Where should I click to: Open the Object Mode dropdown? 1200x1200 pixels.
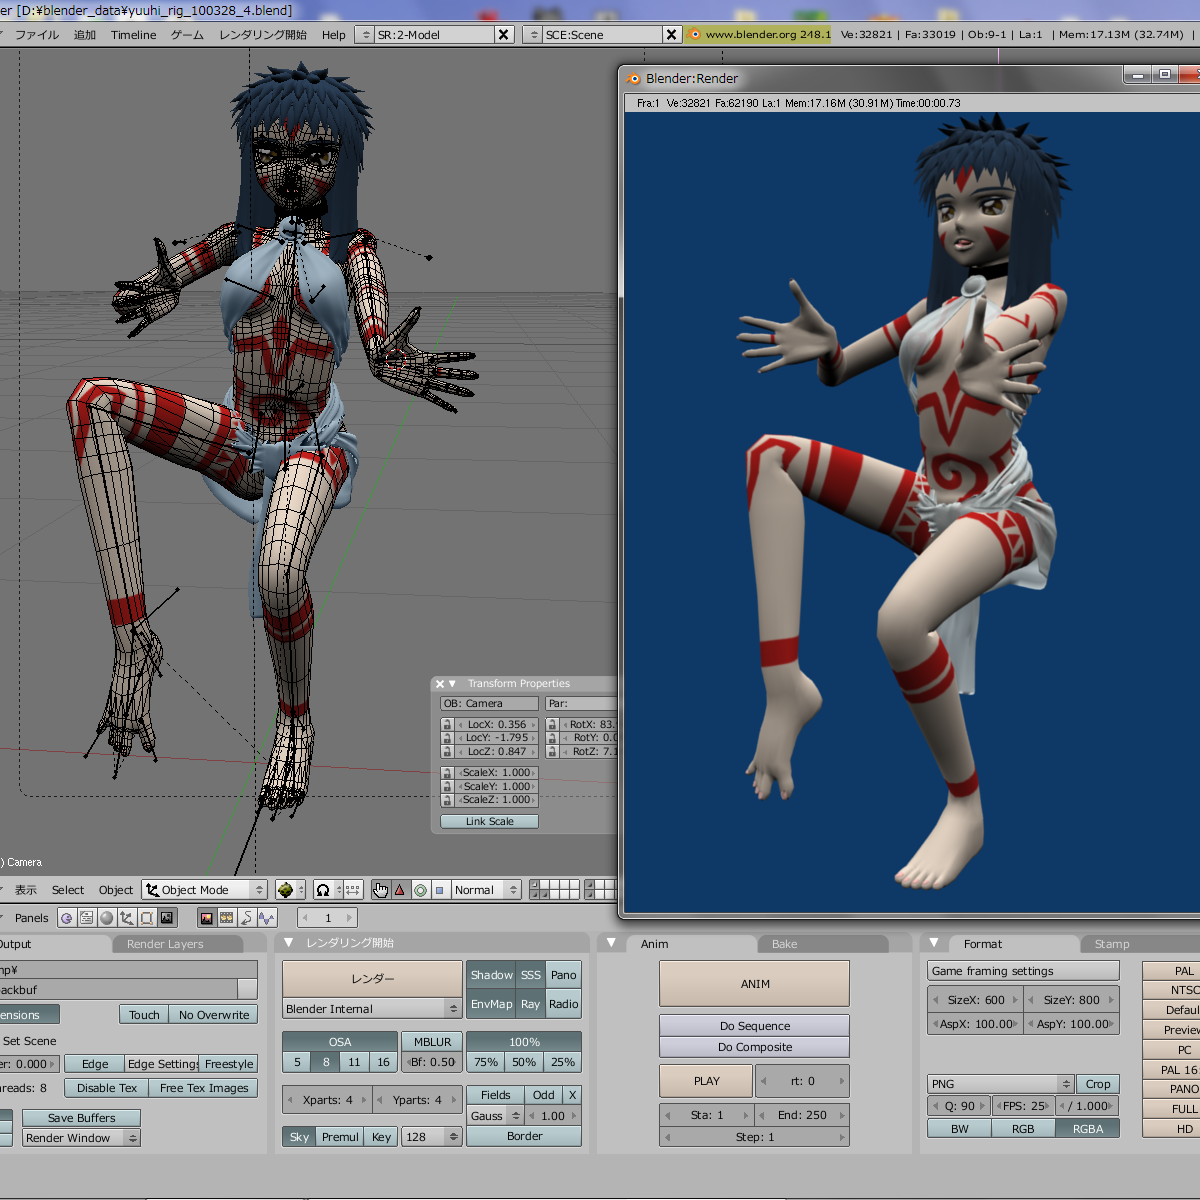[x=205, y=890]
